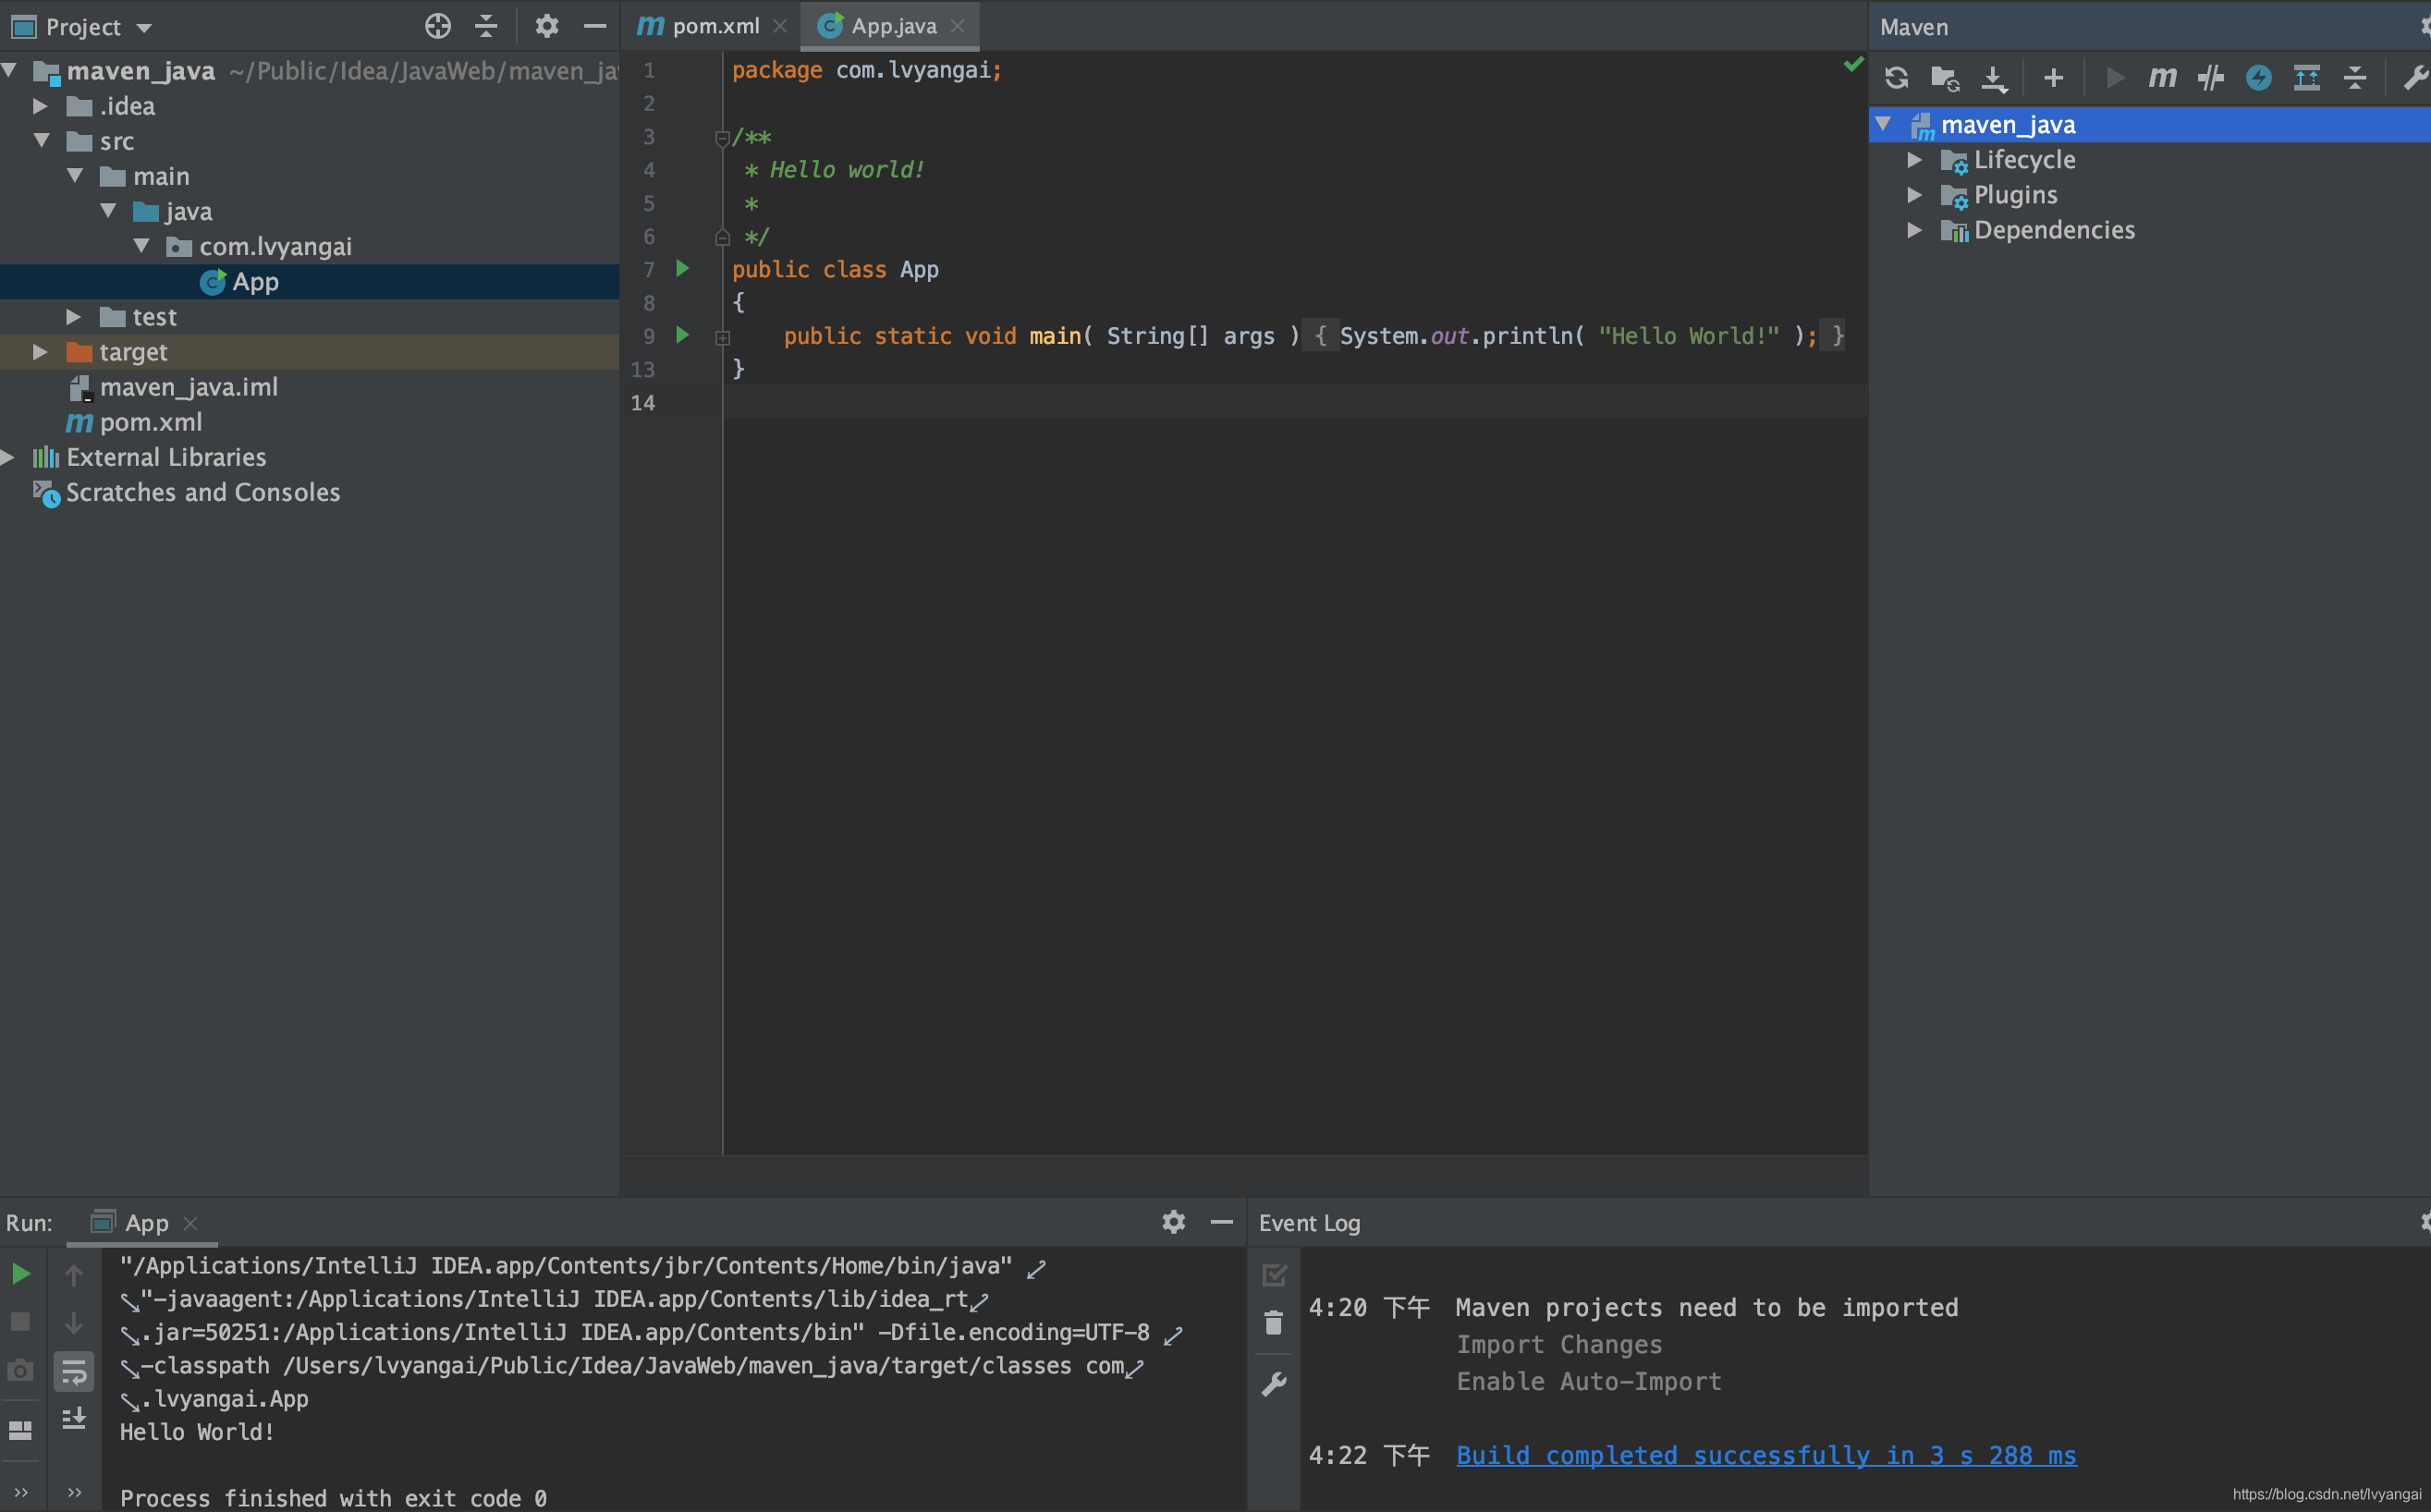2431x1512 pixels.
Task: Close the pom.xml tab
Action: tap(780, 26)
